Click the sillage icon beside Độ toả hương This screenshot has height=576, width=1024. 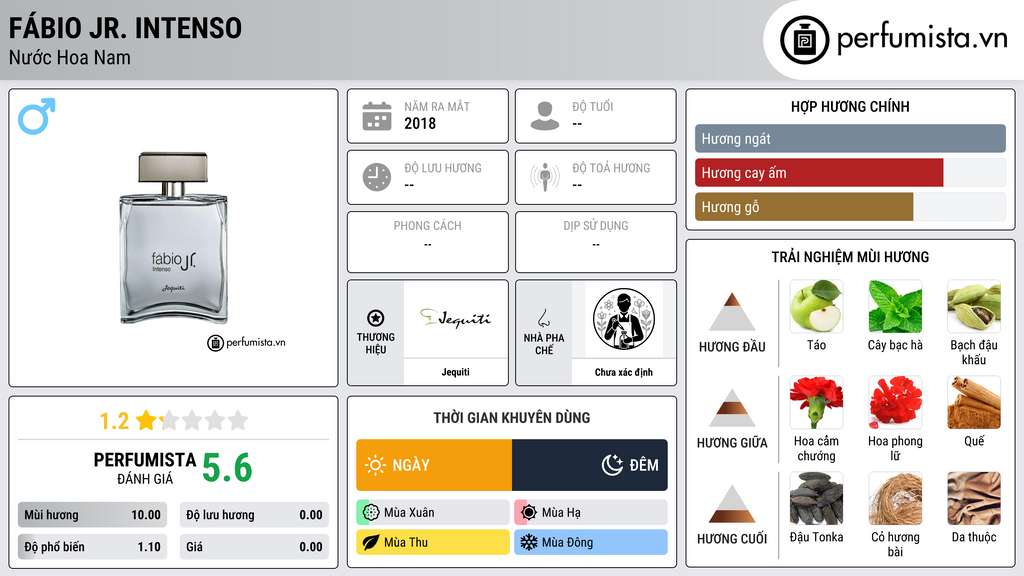click(545, 177)
